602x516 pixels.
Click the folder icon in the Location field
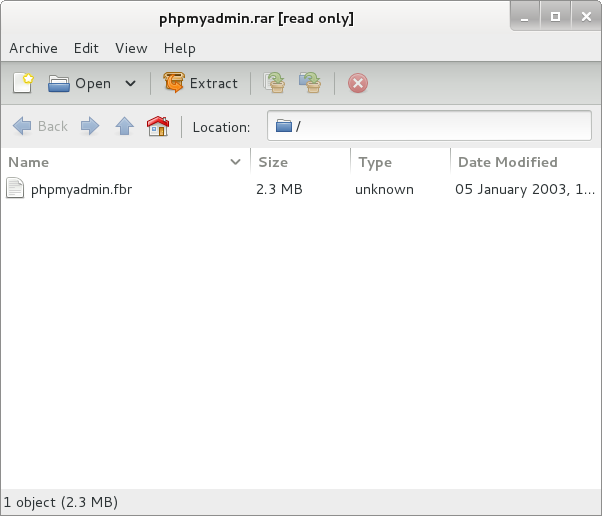pyautogui.click(x=284, y=126)
